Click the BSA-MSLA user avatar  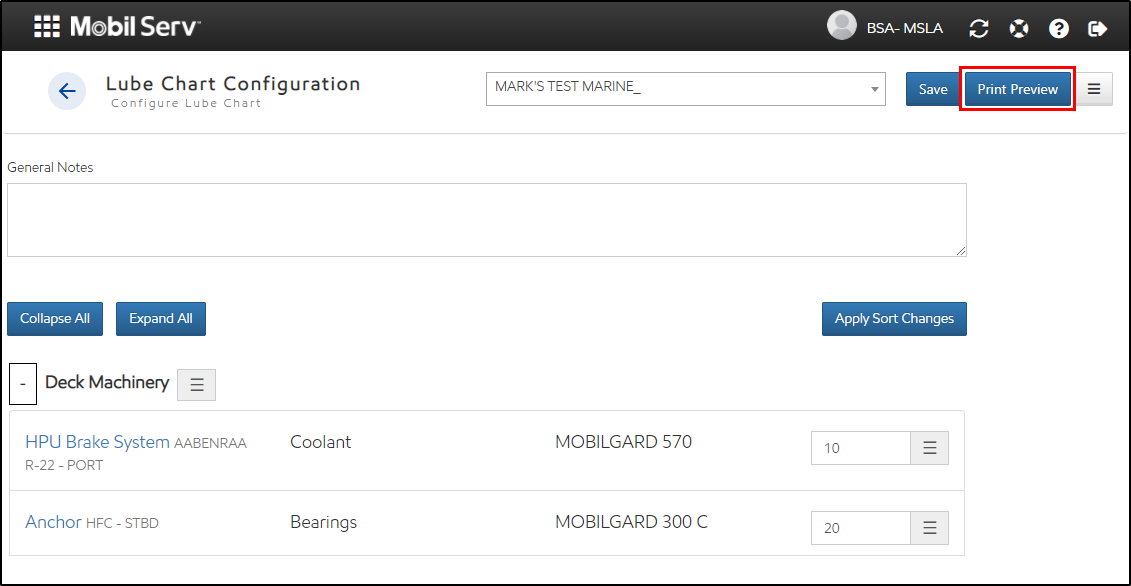pos(842,26)
